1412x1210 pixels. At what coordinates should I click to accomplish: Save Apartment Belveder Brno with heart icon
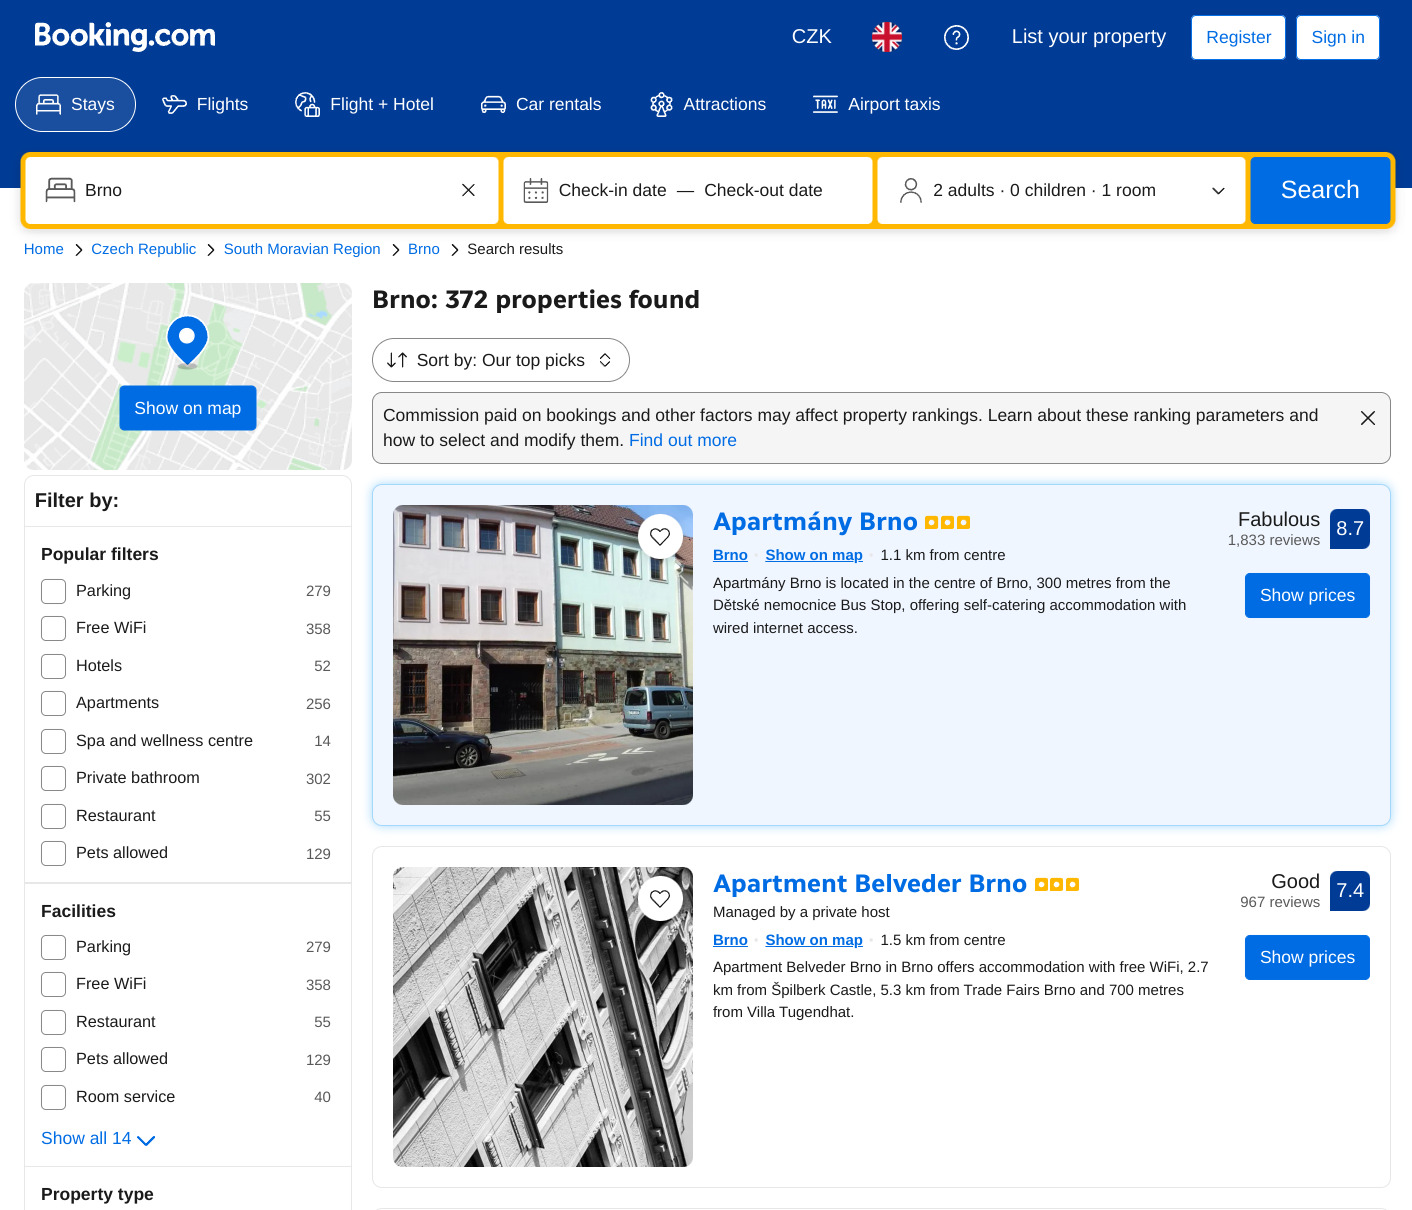[x=660, y=899]
